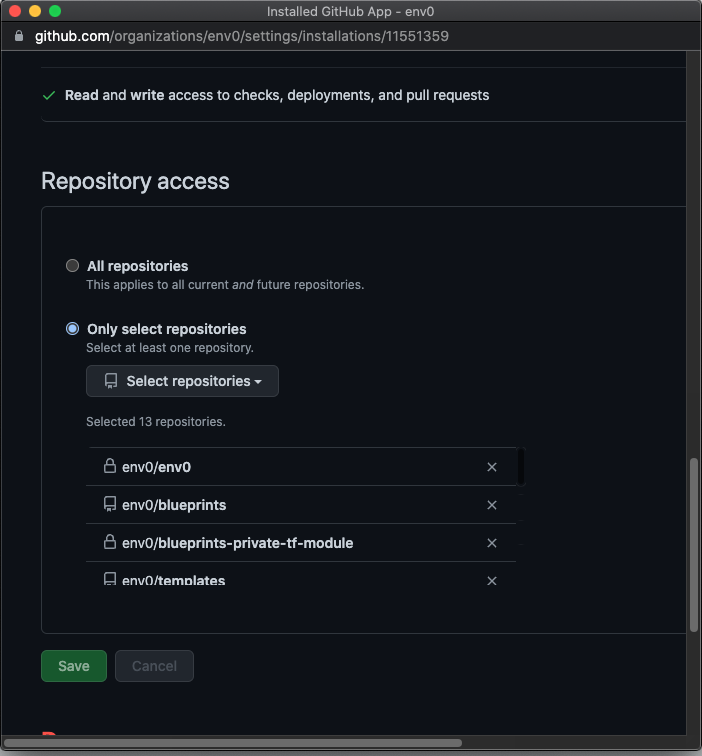Image resolution: width=702 pixels, height=756 pixels.
Task: Click the github.com URL address field
Action: [x=242, y=36]
